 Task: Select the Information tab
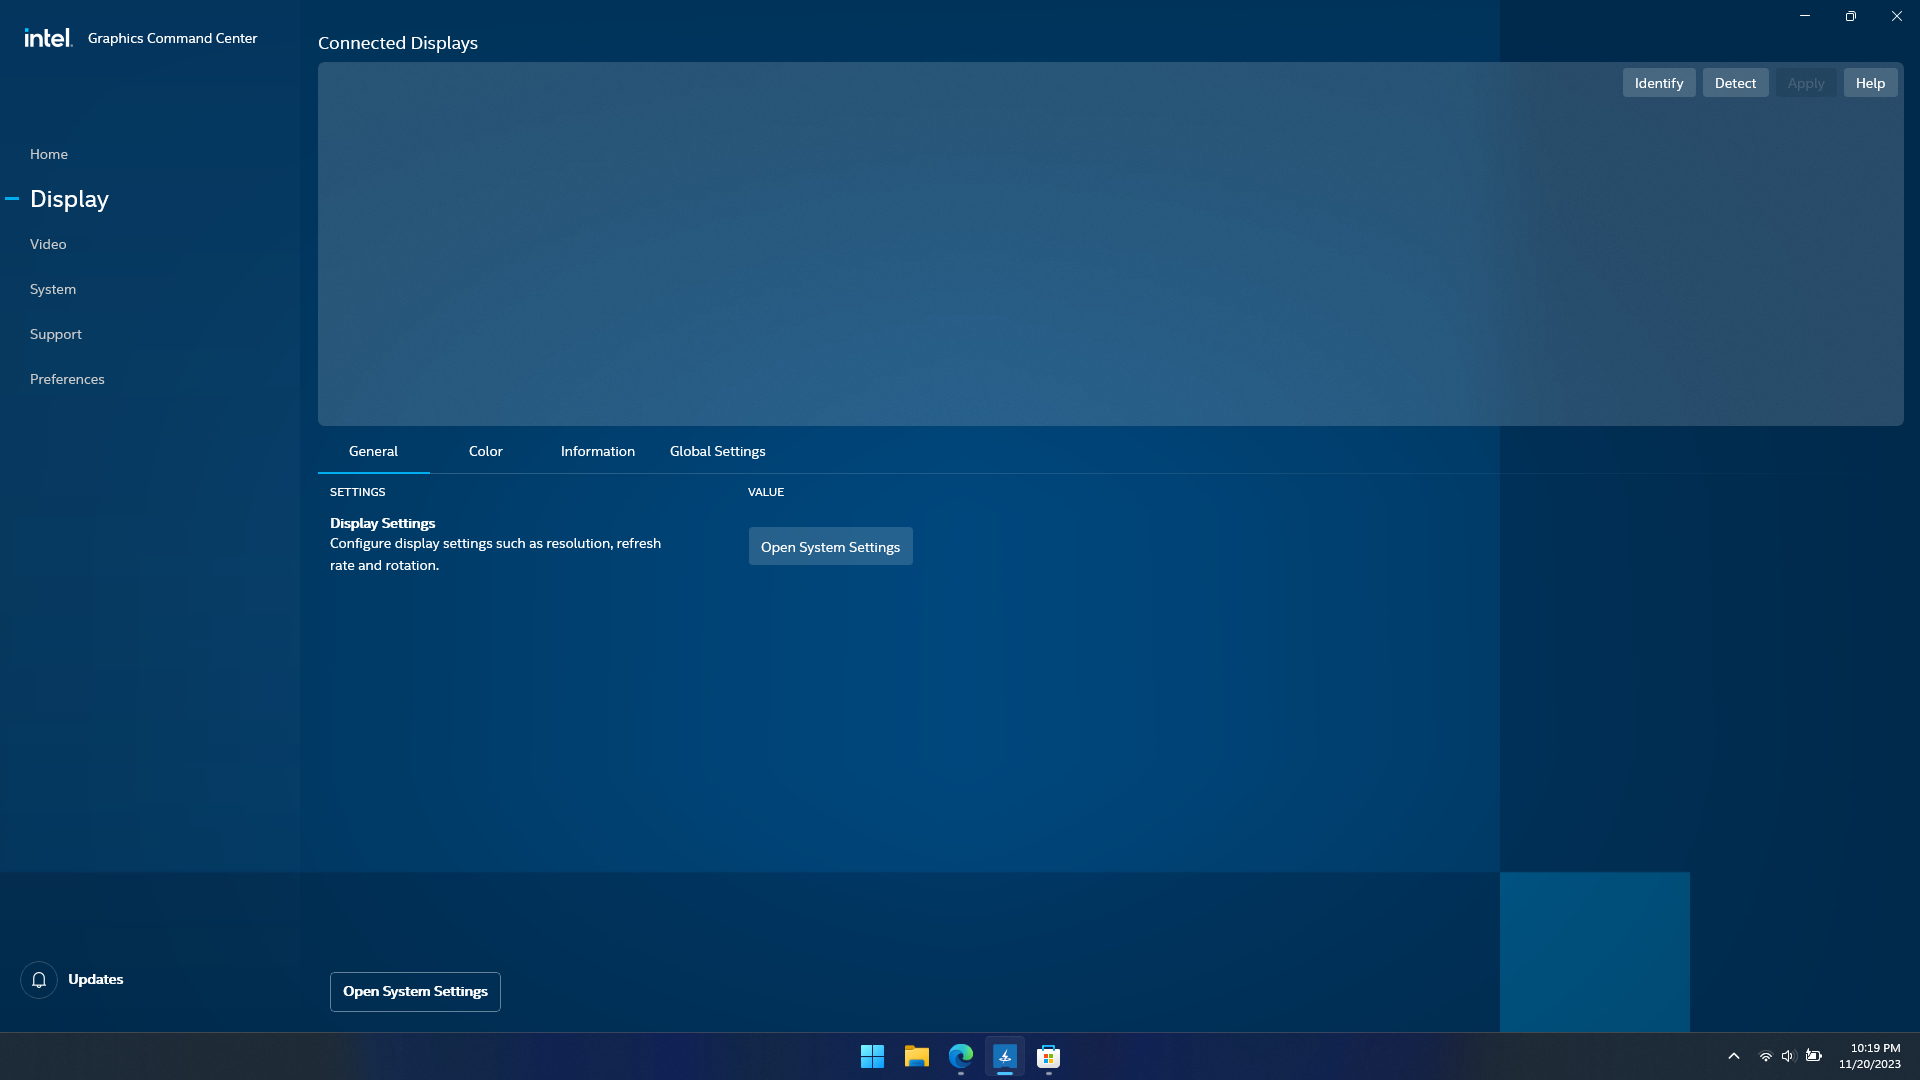(x=597, y=451)
